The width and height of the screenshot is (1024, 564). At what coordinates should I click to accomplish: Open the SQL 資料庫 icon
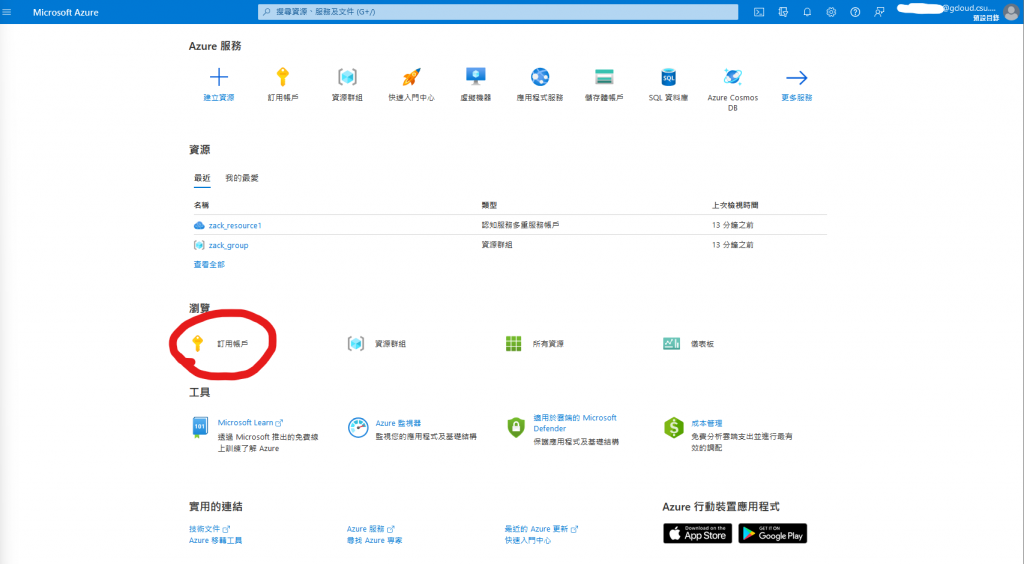(x=668, y=77)
